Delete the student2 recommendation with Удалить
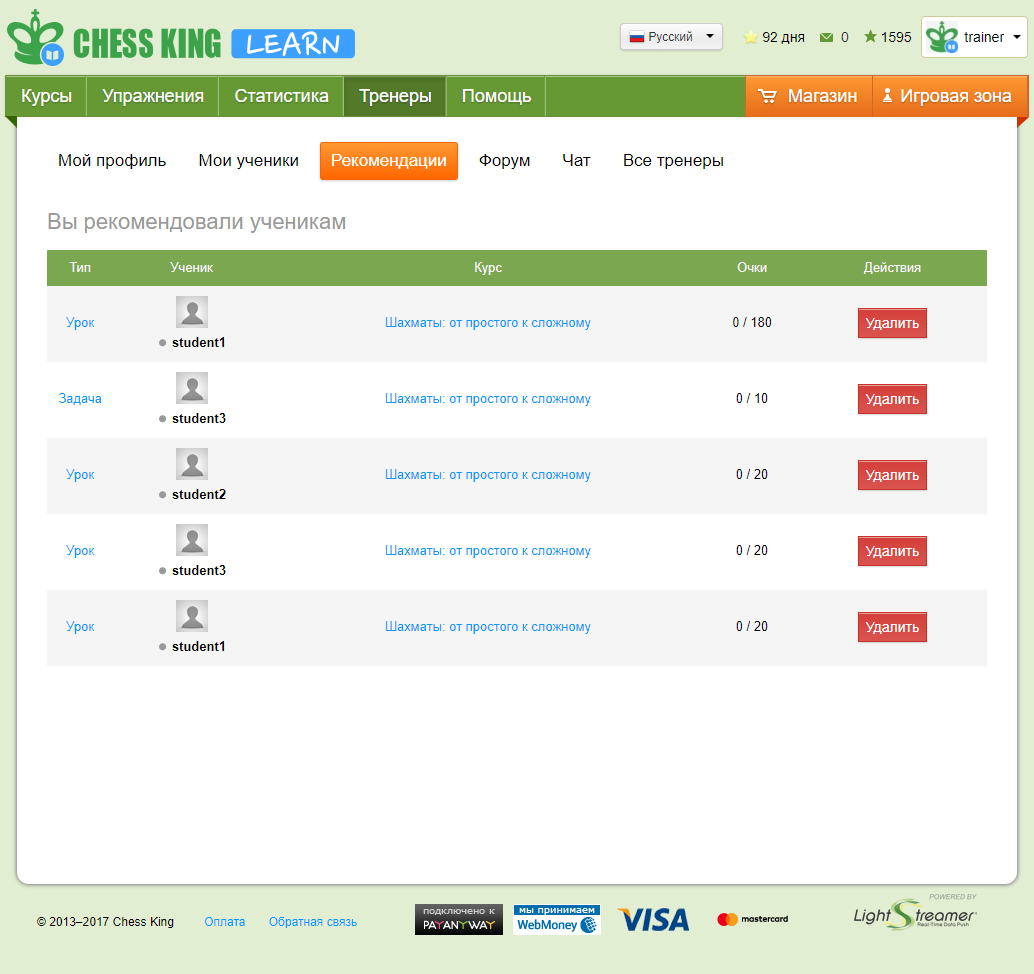The height and width of the screenshot is (974, 1034). [x=892, y=475]
